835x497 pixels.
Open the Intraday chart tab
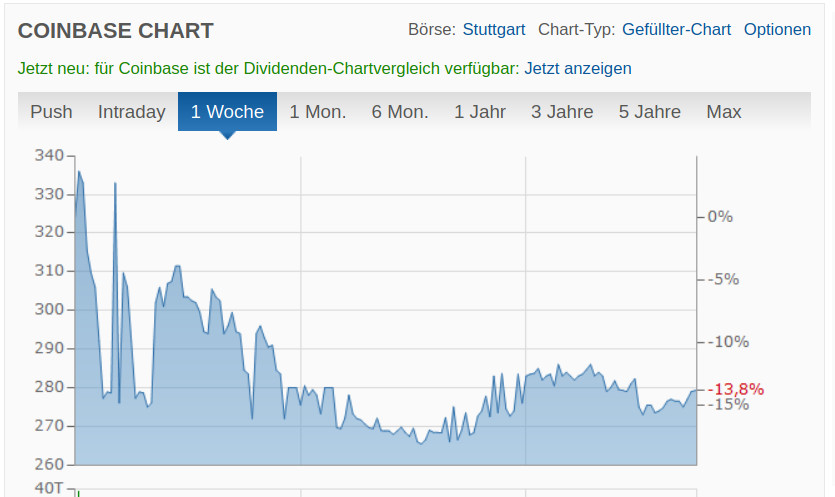(132, 112)
